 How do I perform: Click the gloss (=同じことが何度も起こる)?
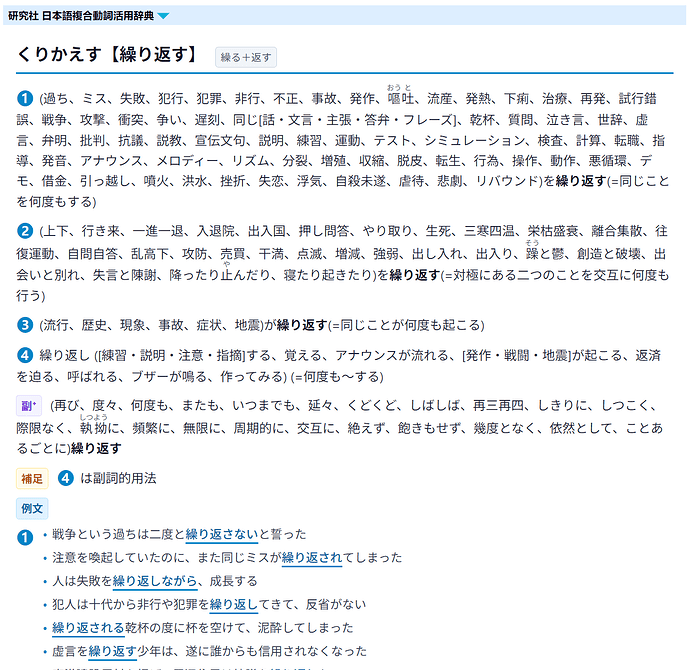[x=406, y=325]
